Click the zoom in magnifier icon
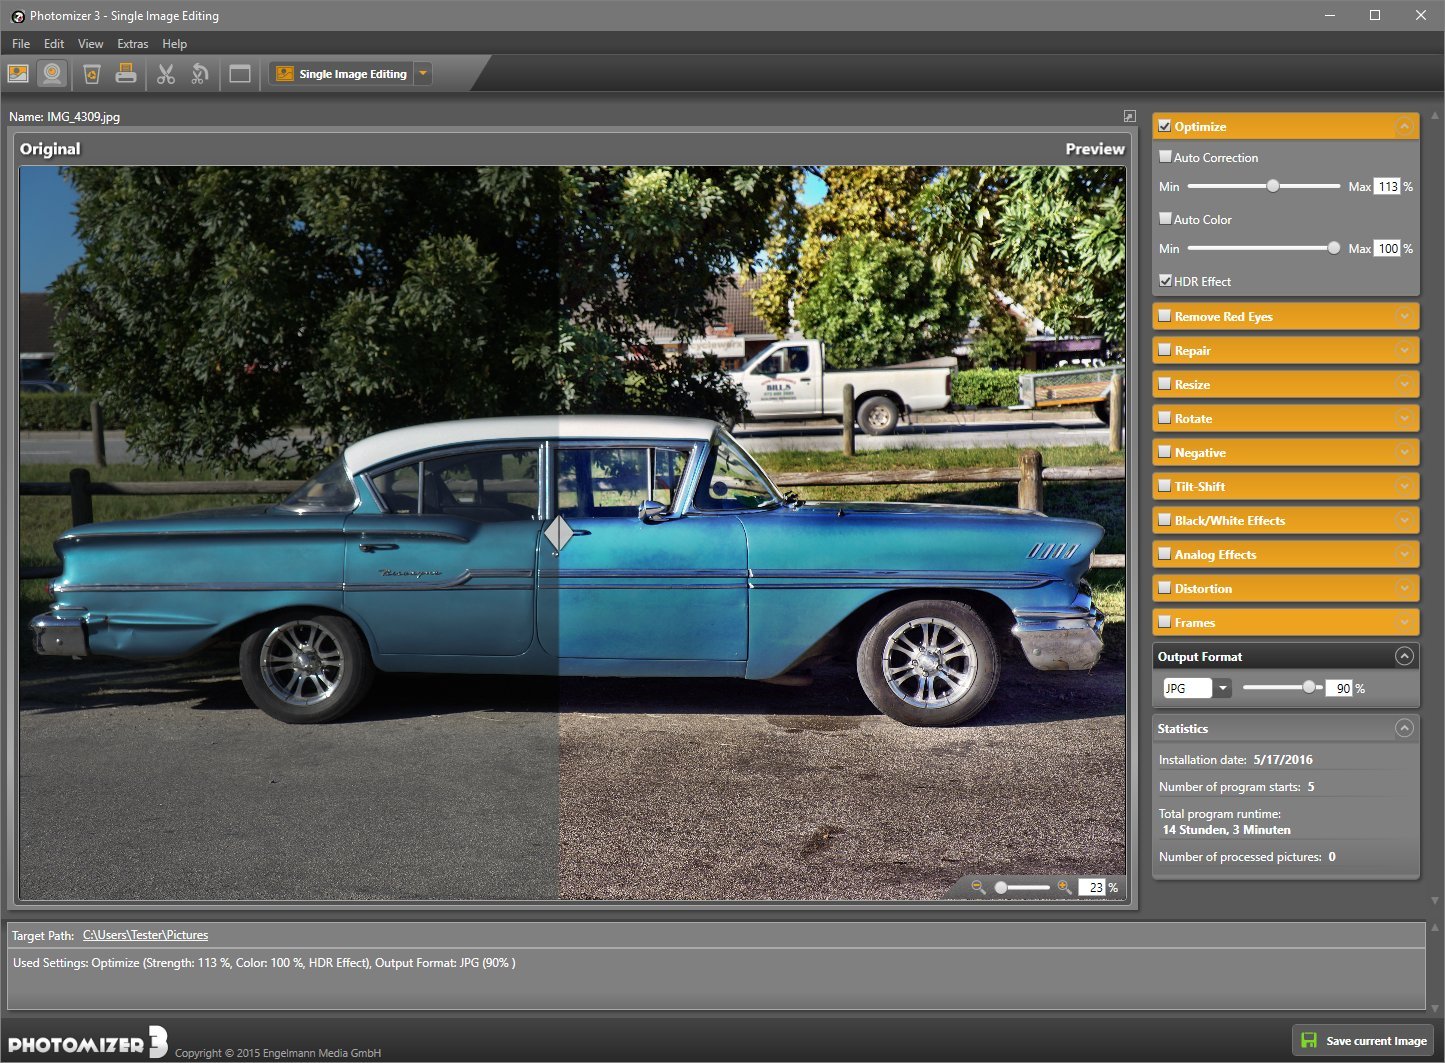The image size is (1445, 1063). [x=1064, y=887]
